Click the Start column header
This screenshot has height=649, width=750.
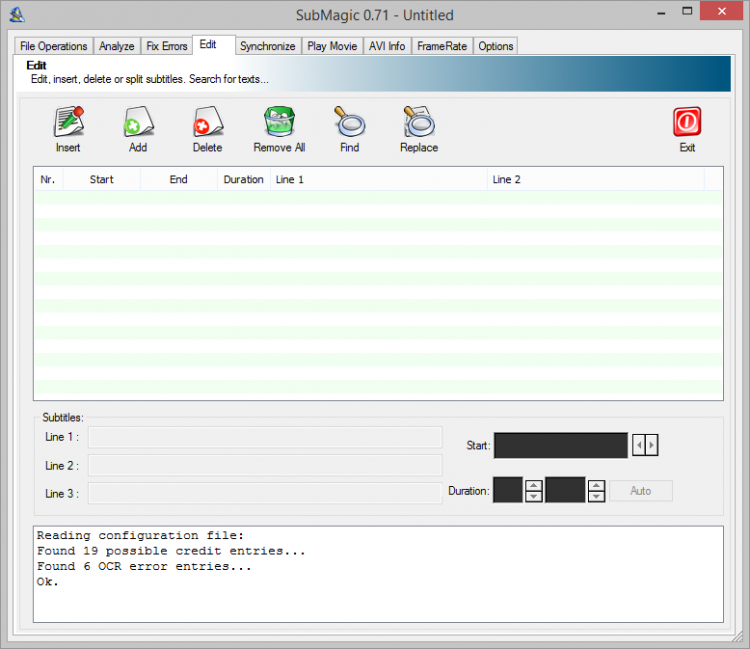click(101, 179)
